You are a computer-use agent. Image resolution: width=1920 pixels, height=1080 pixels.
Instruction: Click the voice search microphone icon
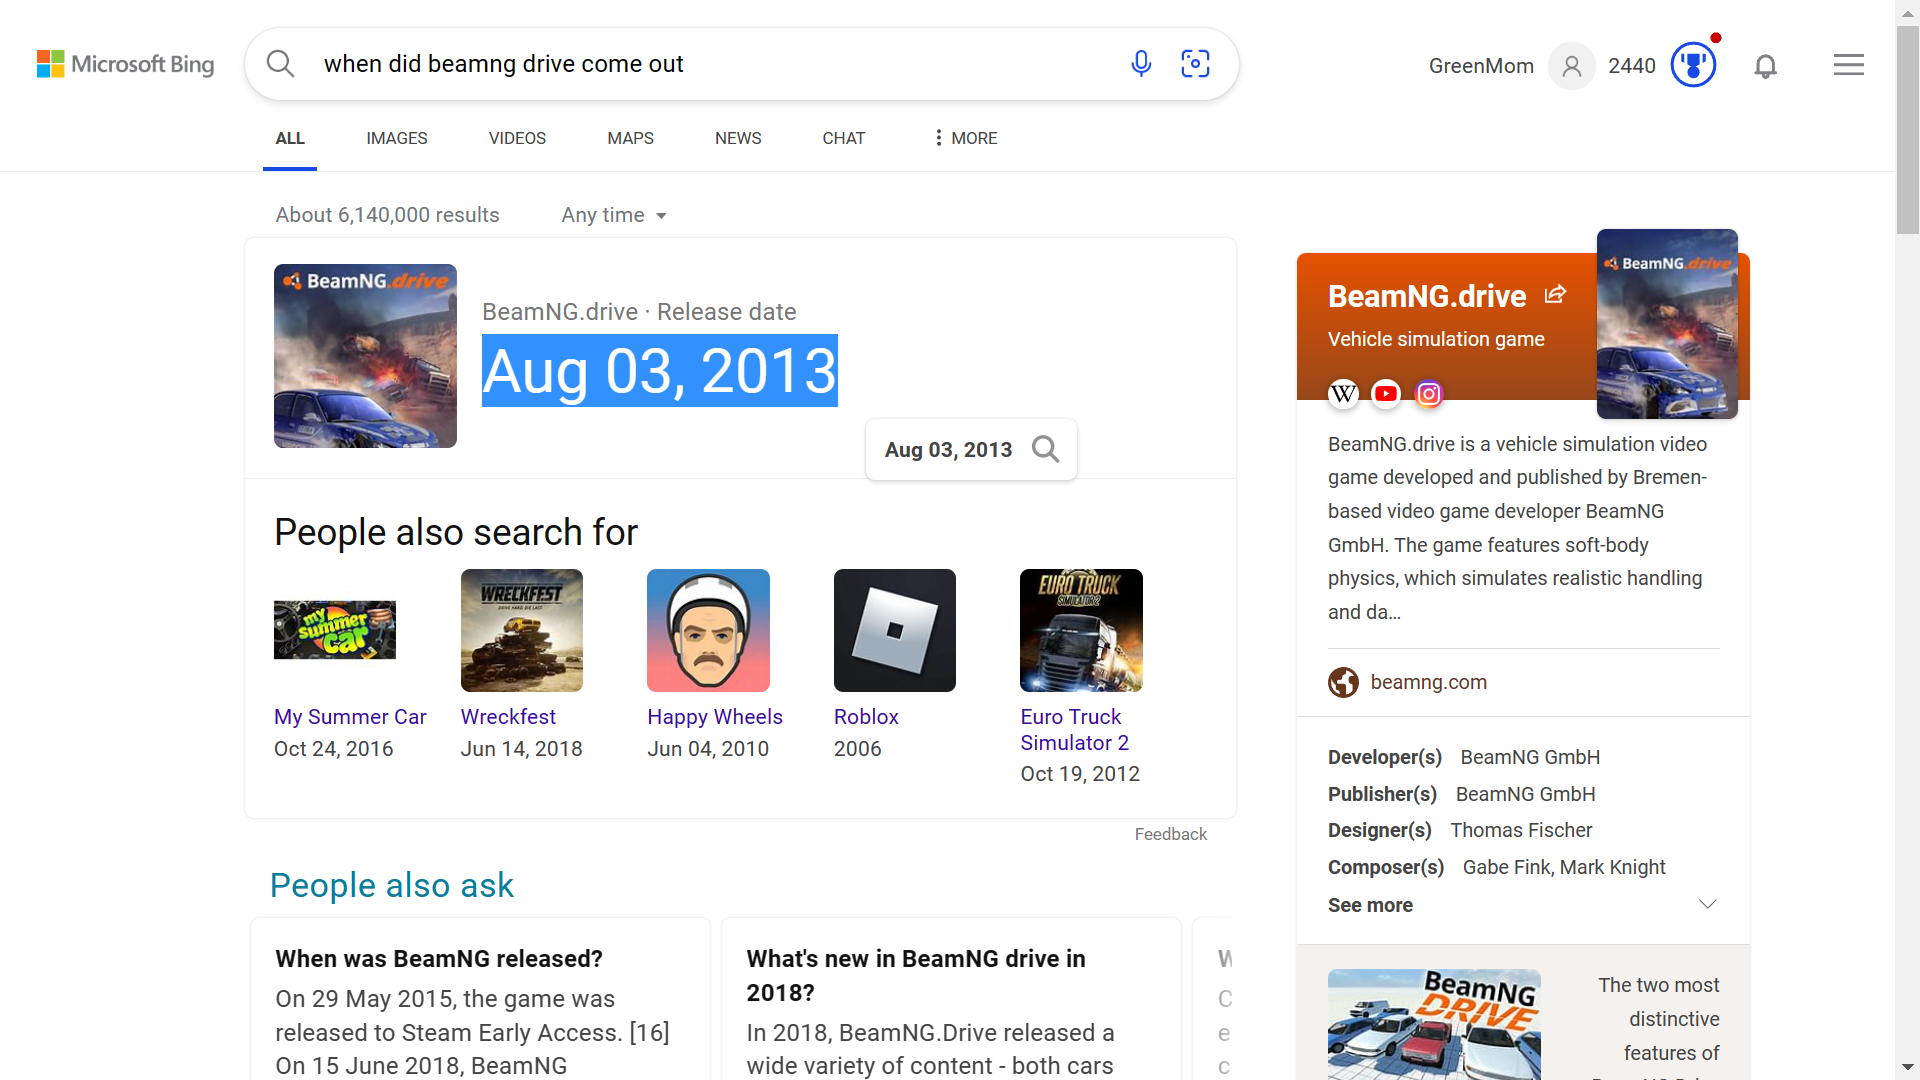click(1141, 64)
